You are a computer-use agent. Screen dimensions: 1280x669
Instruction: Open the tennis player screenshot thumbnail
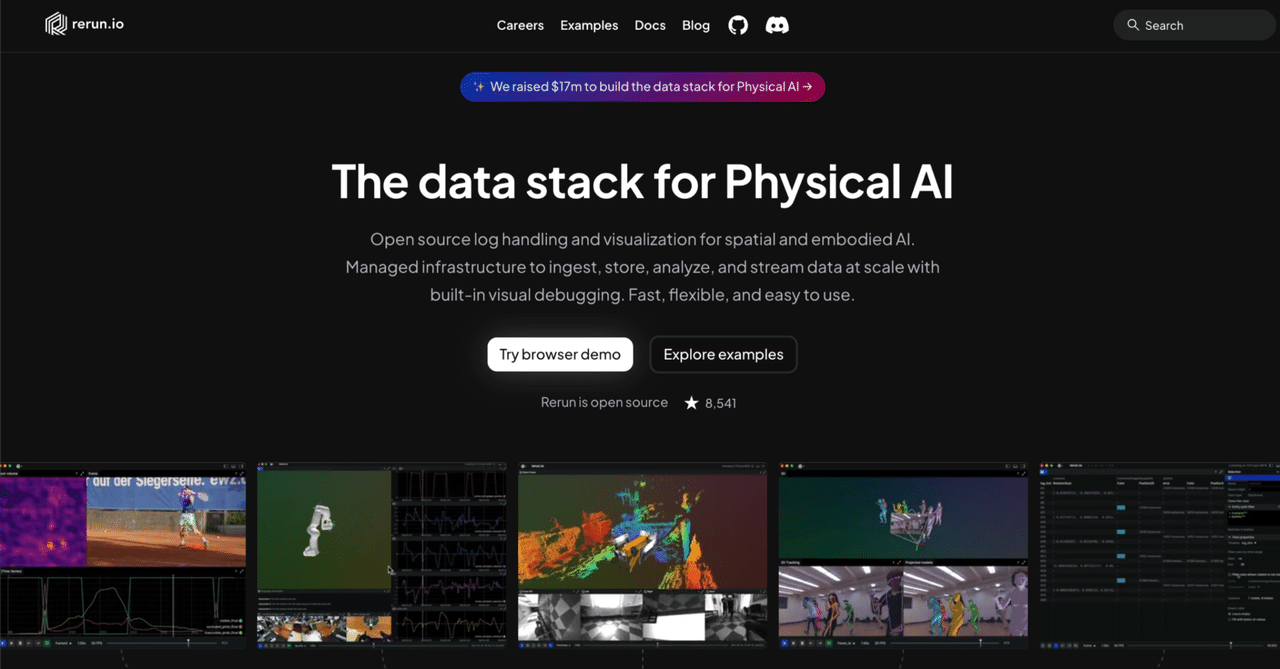123,555
